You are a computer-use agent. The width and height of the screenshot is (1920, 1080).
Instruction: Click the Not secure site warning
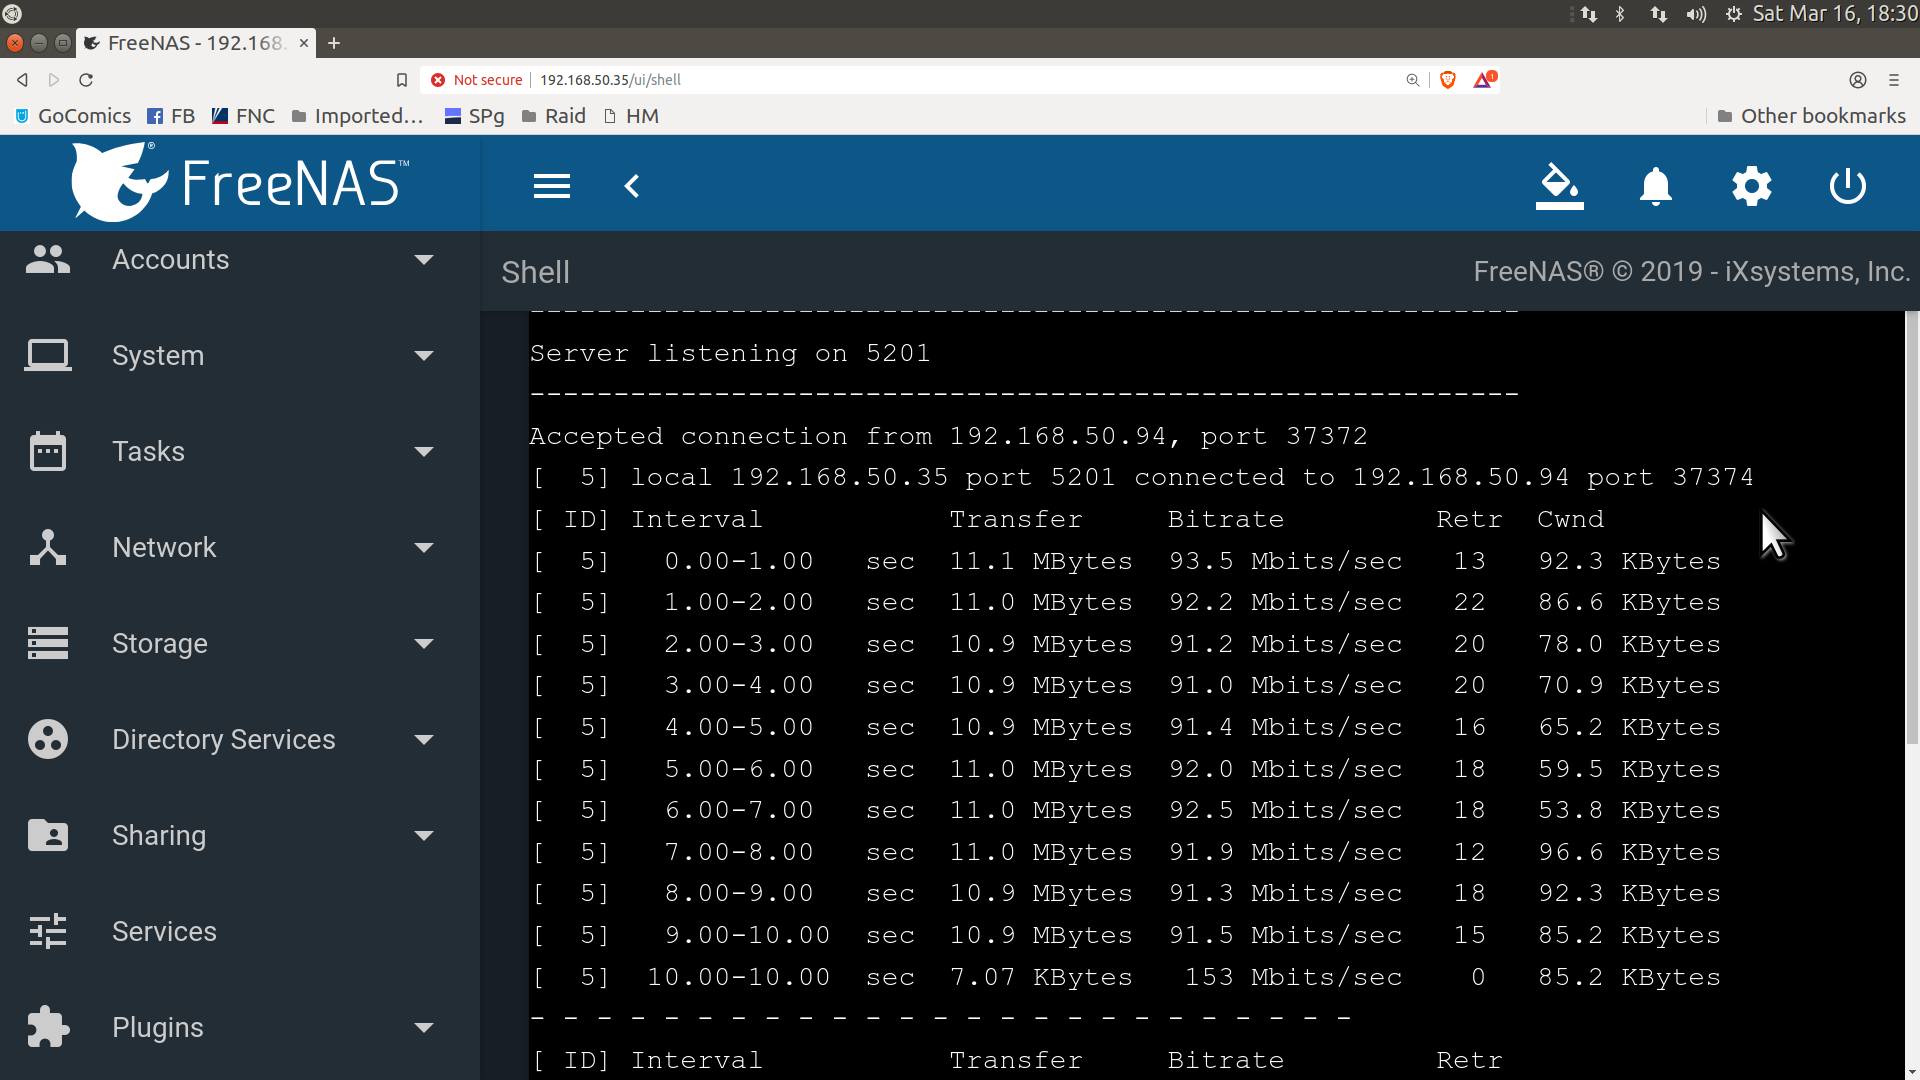(x=477, y=80)
